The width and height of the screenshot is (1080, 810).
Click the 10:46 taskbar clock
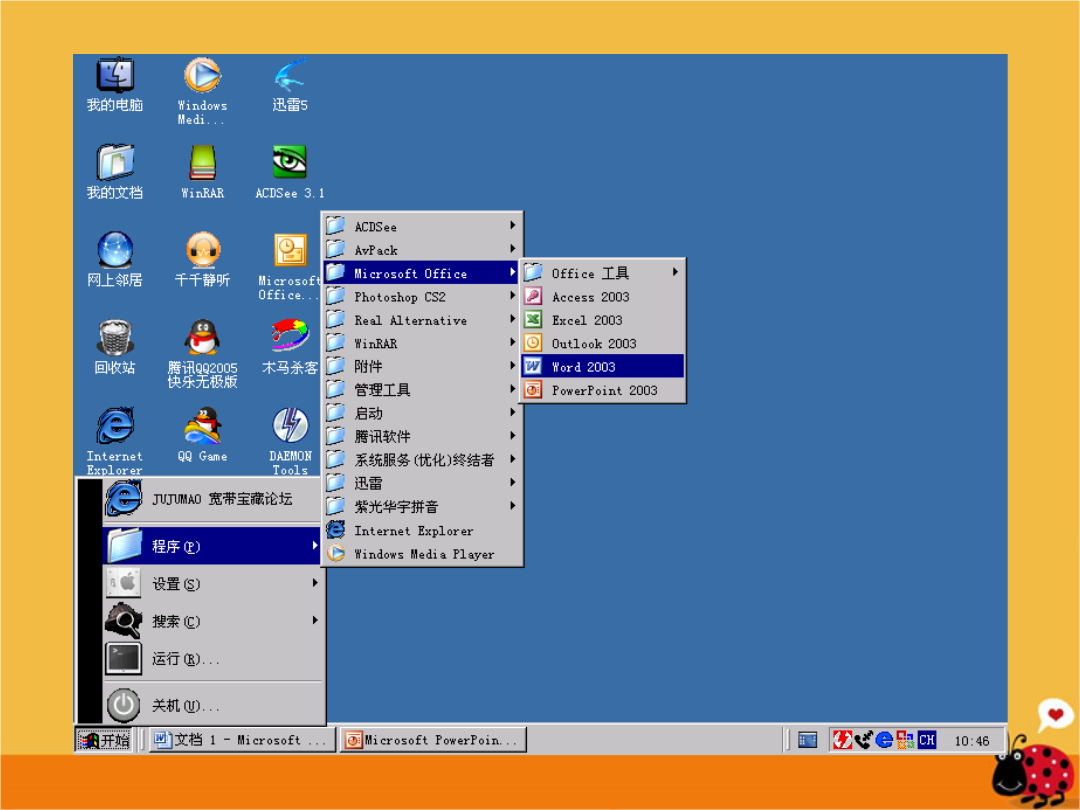971,741
